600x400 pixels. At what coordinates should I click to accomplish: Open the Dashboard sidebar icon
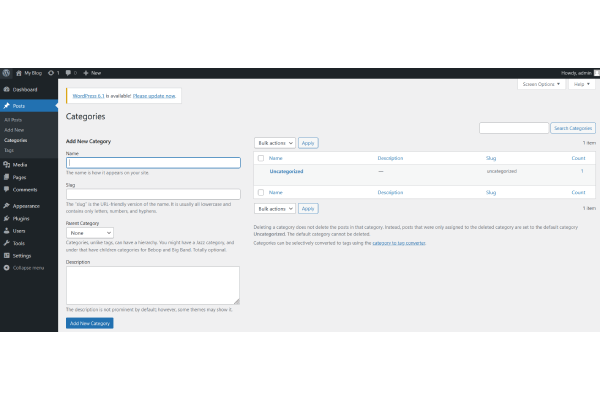7,90
